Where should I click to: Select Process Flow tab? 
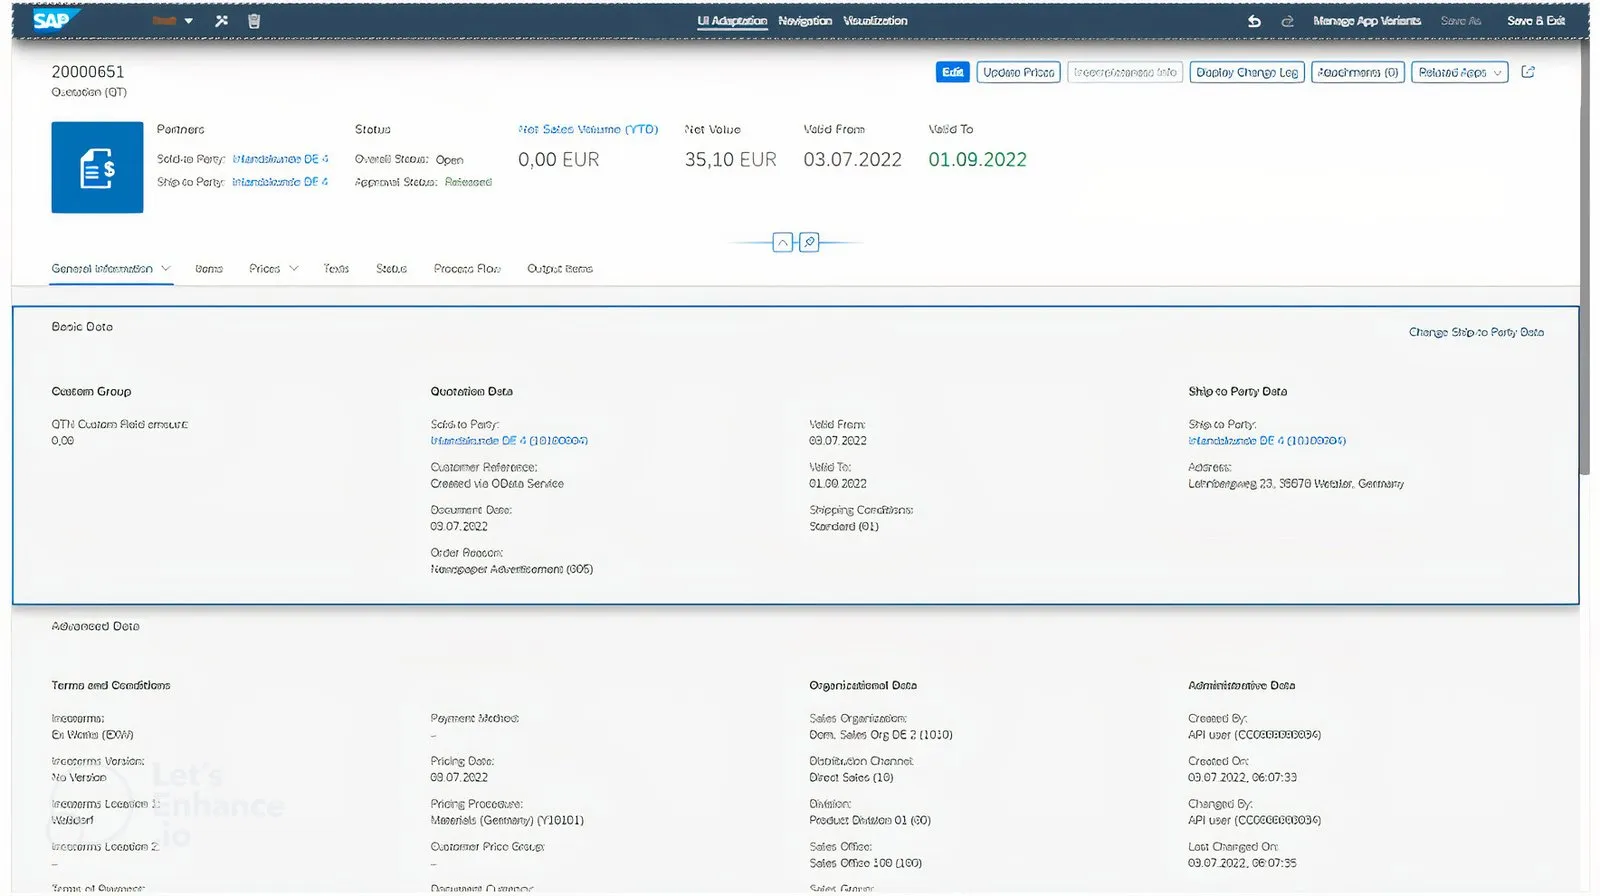pyautogui.click(x=467, y=268)
